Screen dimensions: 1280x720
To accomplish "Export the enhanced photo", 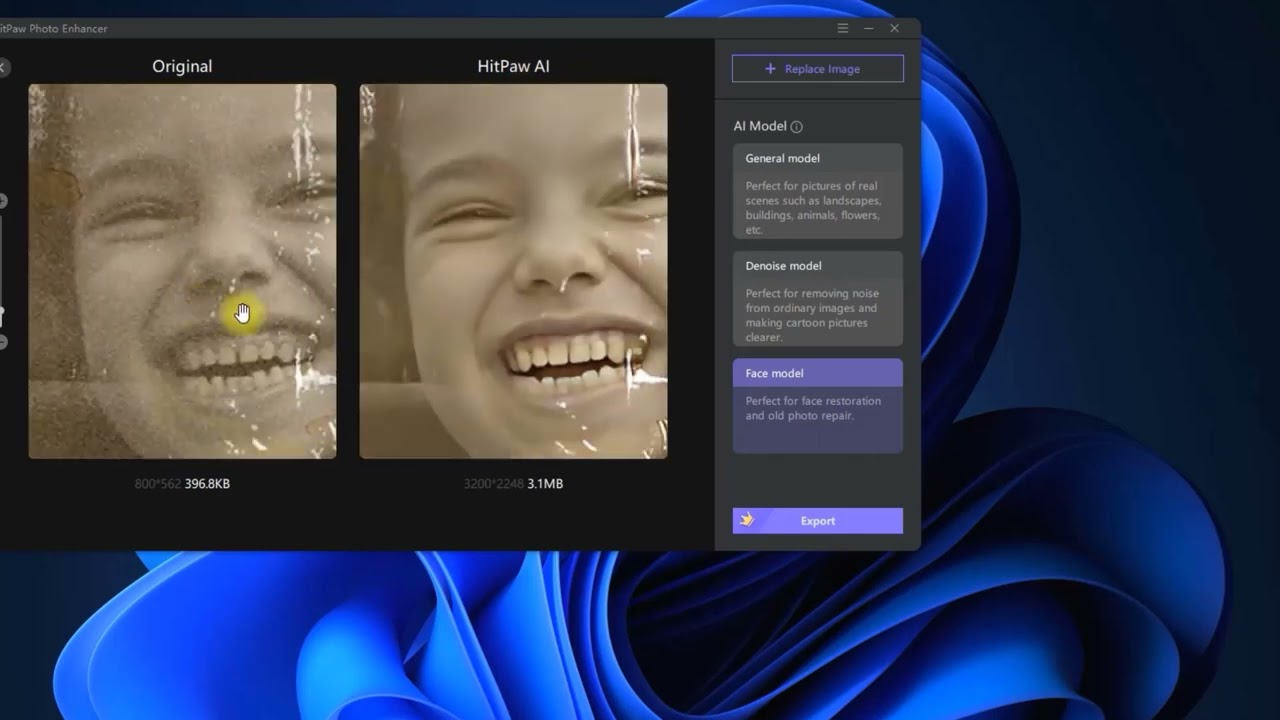I will [817, 521].
